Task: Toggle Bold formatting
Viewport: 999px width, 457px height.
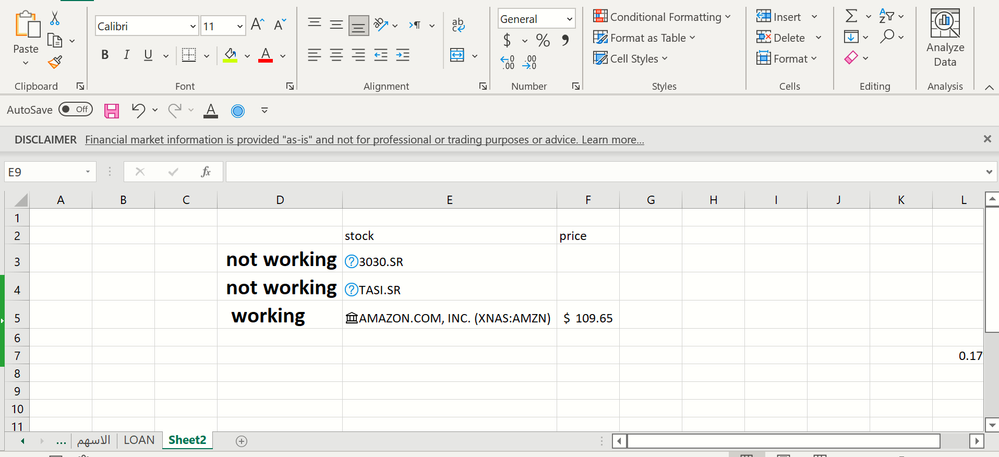Action: click(104, 55)
